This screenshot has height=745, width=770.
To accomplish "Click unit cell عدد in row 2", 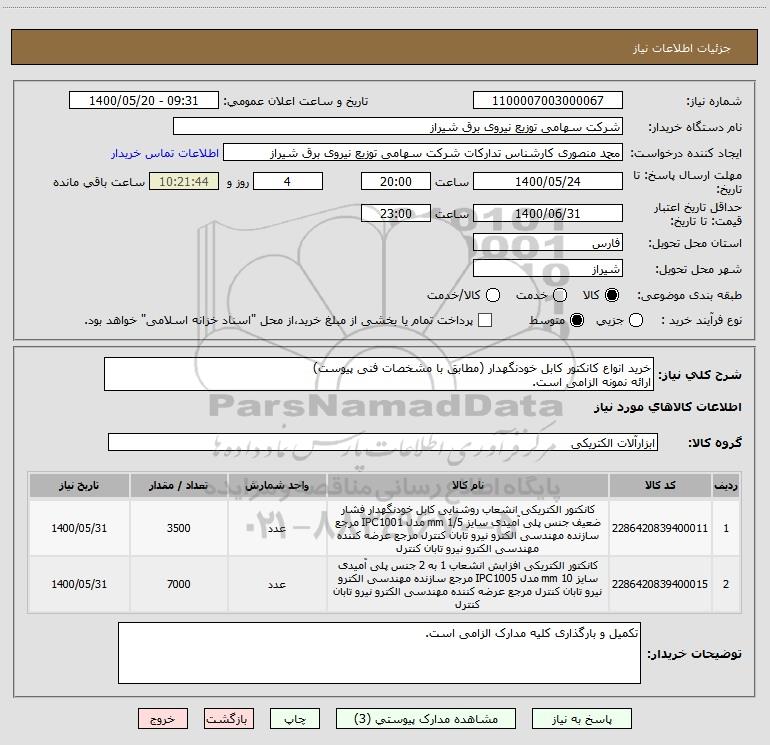I will [277, 584].
